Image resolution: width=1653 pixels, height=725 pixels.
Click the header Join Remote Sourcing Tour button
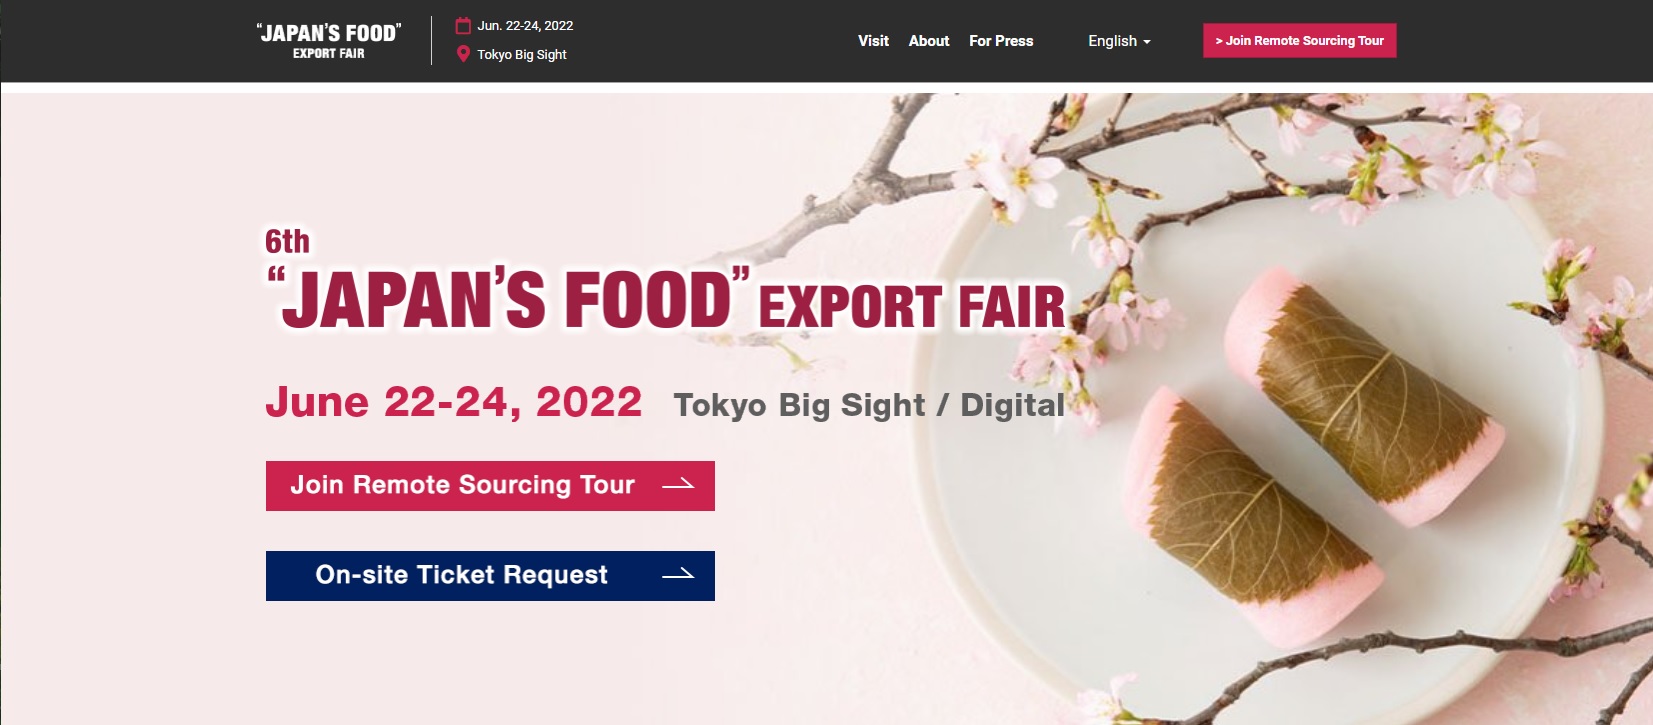(x=1299, y=41)
